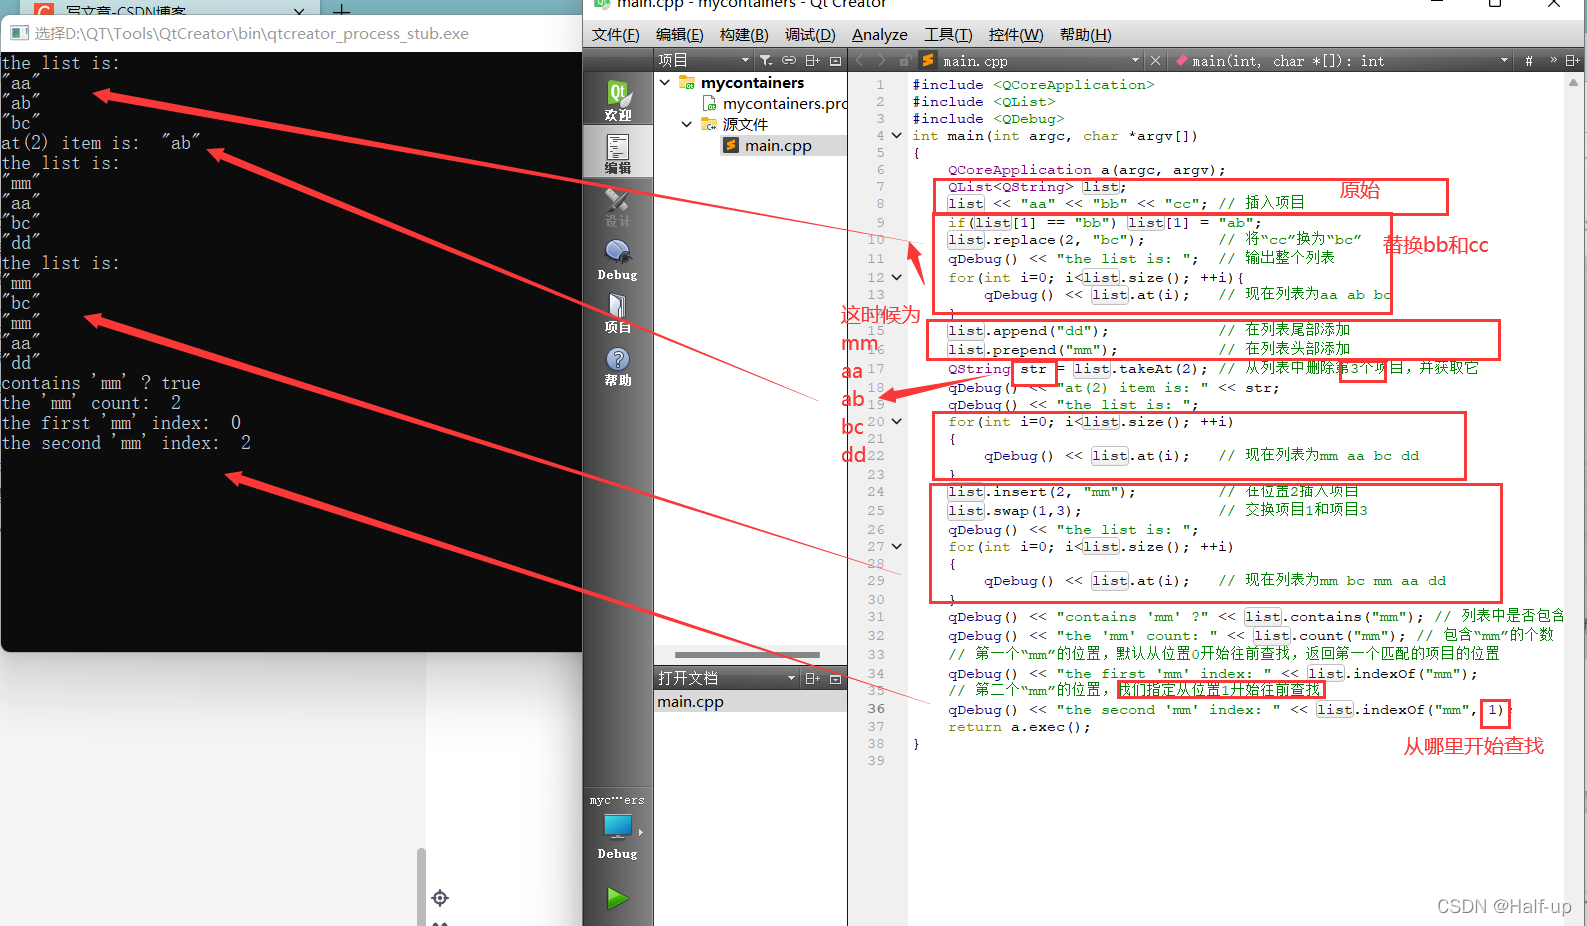Switch to the Debug mode in the sidebar
The image size is (1587, 926).
click(618, 259)
